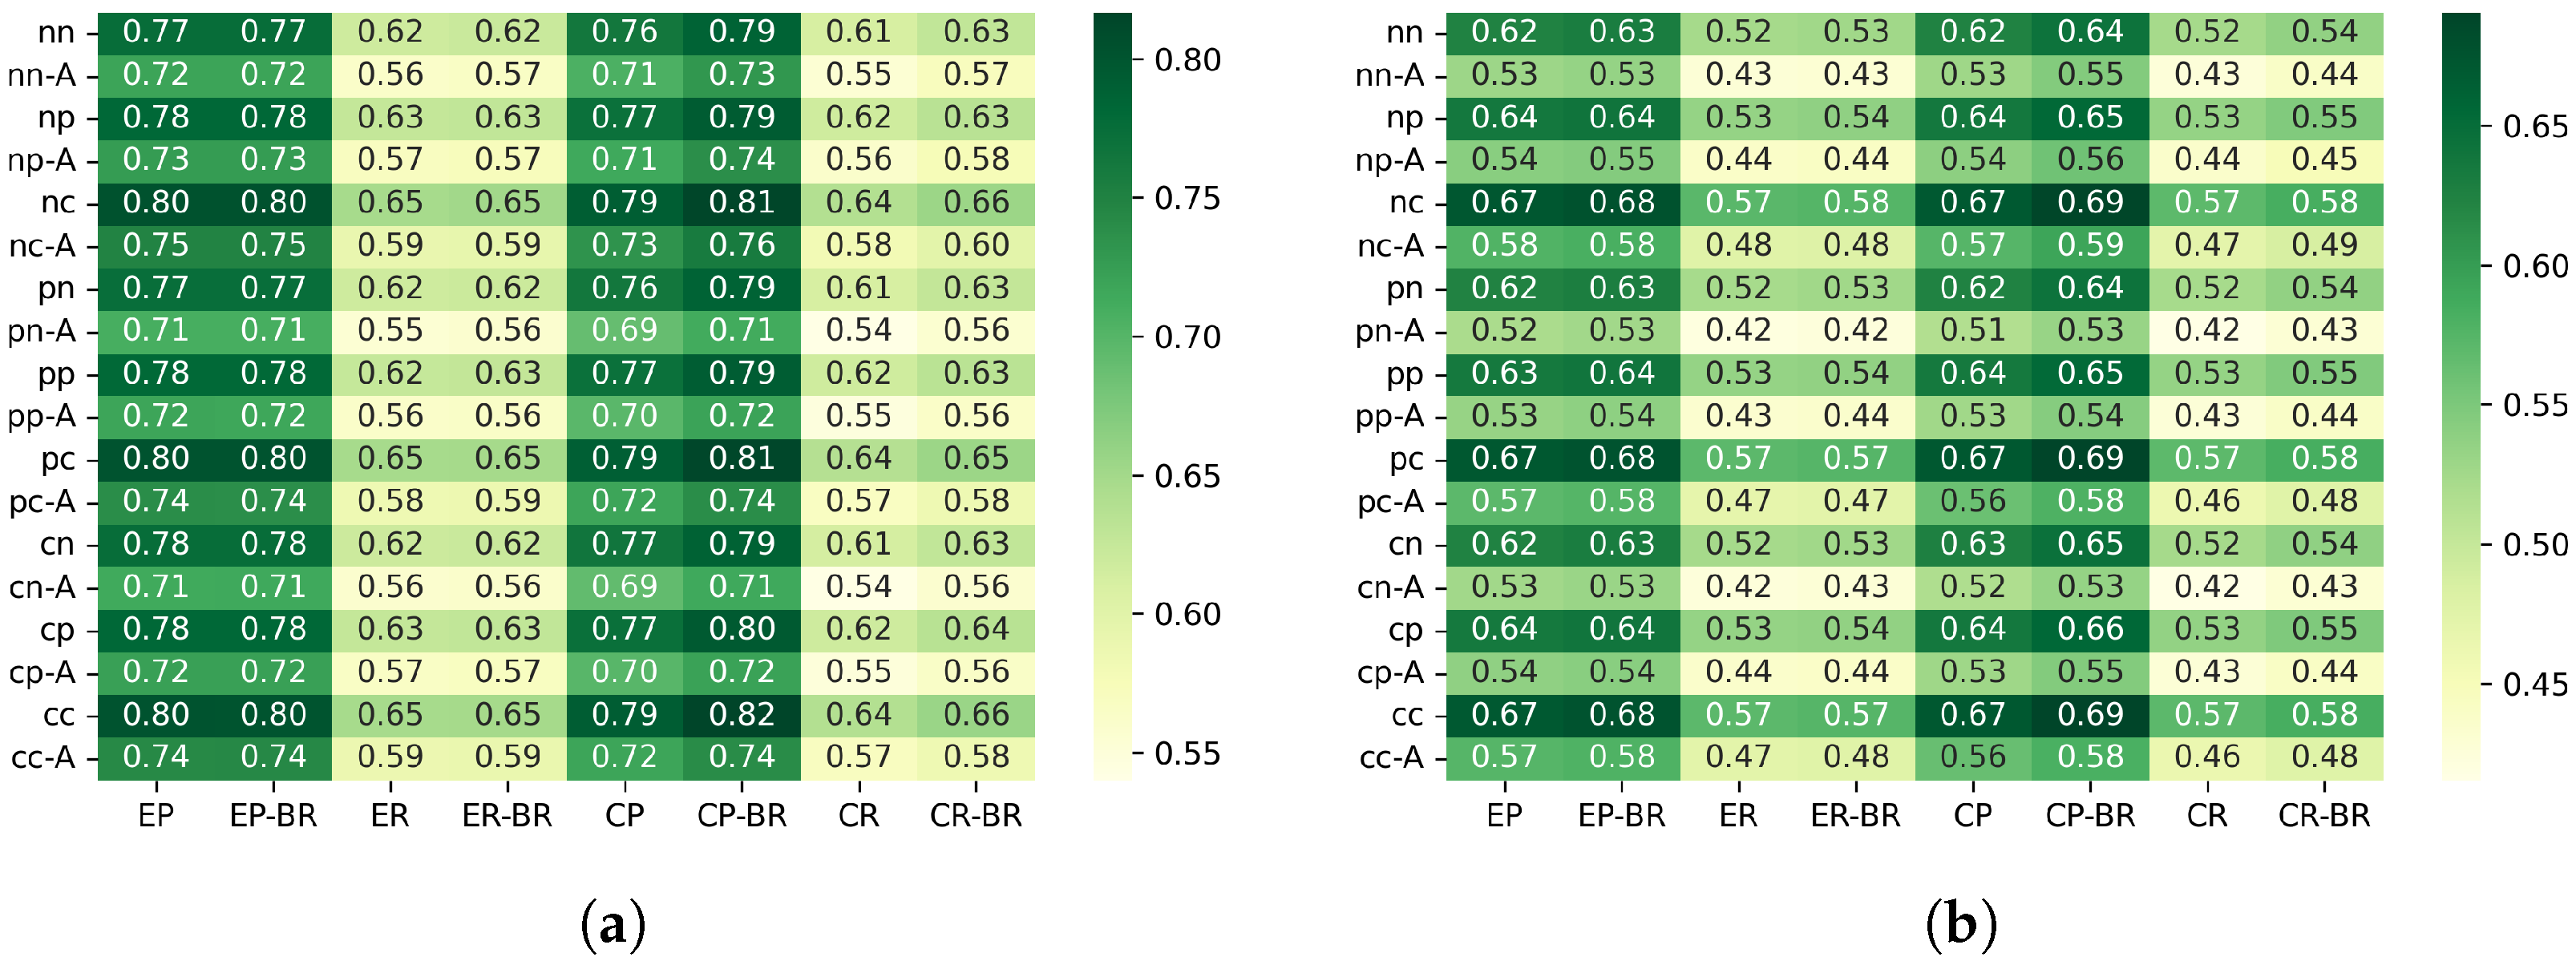
Task: Click the CP axis label under left heatmap
Action: [625, 816]
